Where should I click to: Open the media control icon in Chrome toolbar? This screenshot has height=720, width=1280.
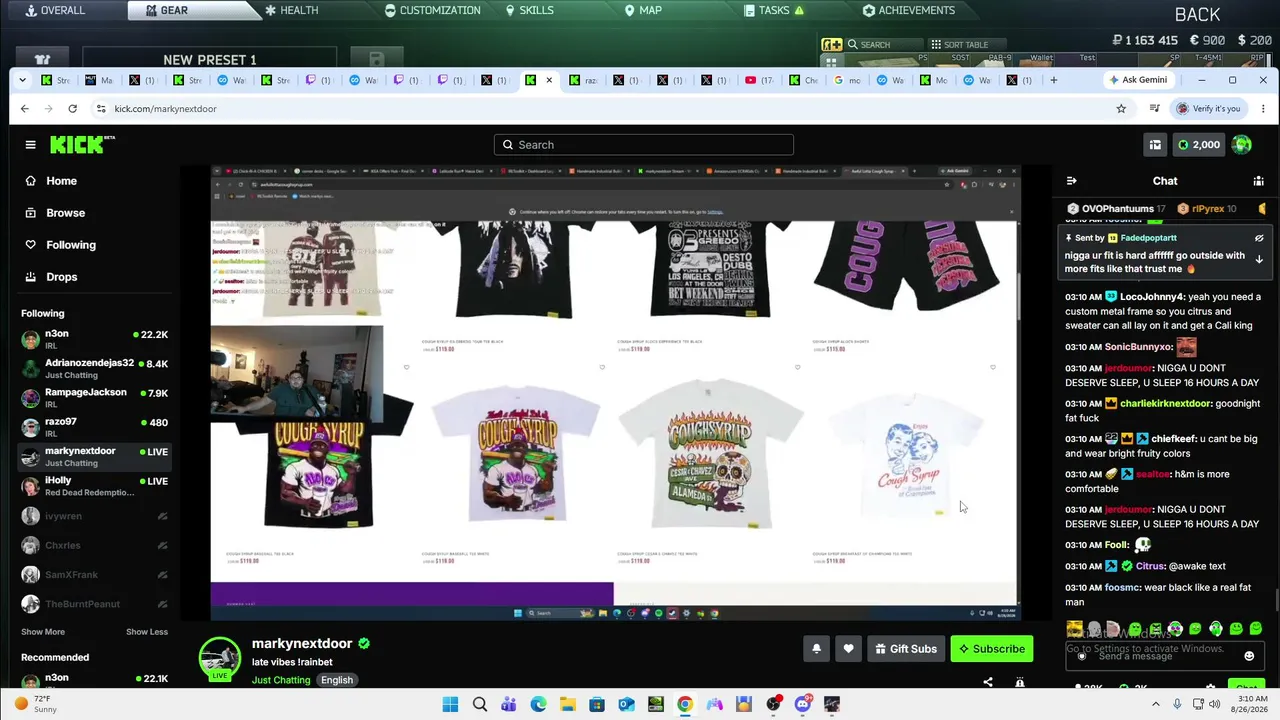[x=1154, y=108]
